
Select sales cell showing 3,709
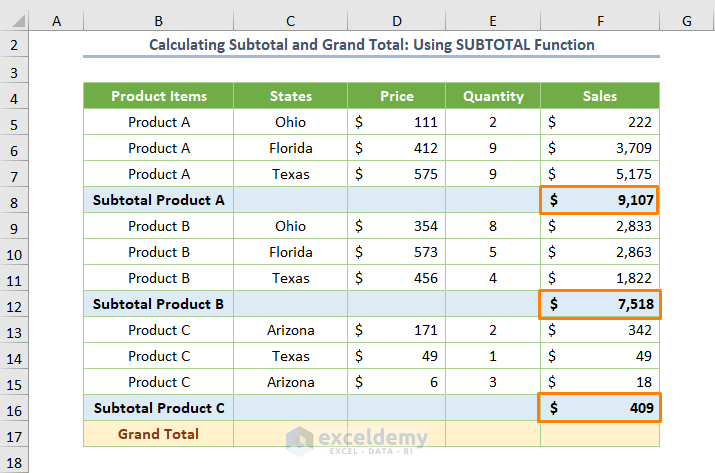(600, 148)
